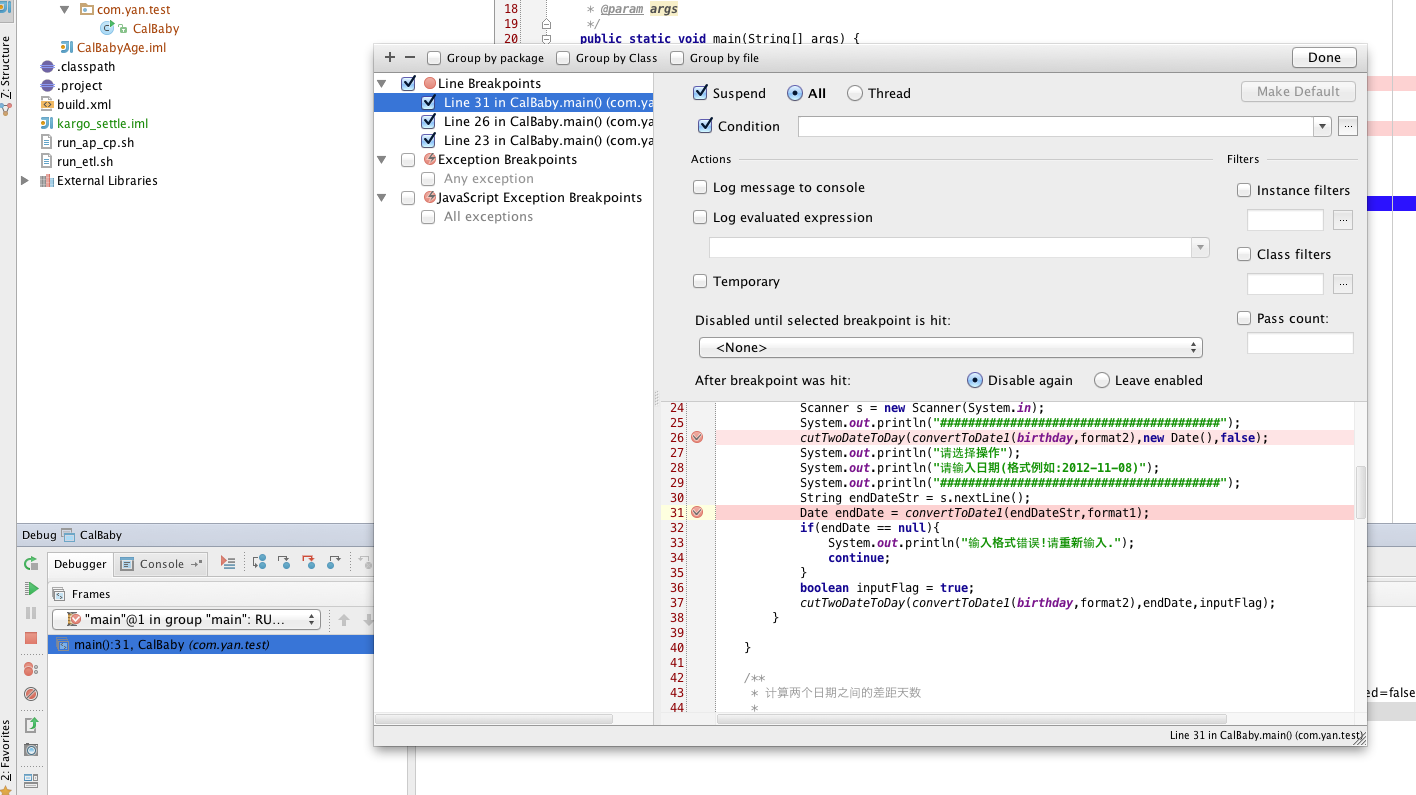Image resolution: width=1416 pixels, height=795 pixels.
Task: Click the Done button
Action: (x=1324, y=58)
